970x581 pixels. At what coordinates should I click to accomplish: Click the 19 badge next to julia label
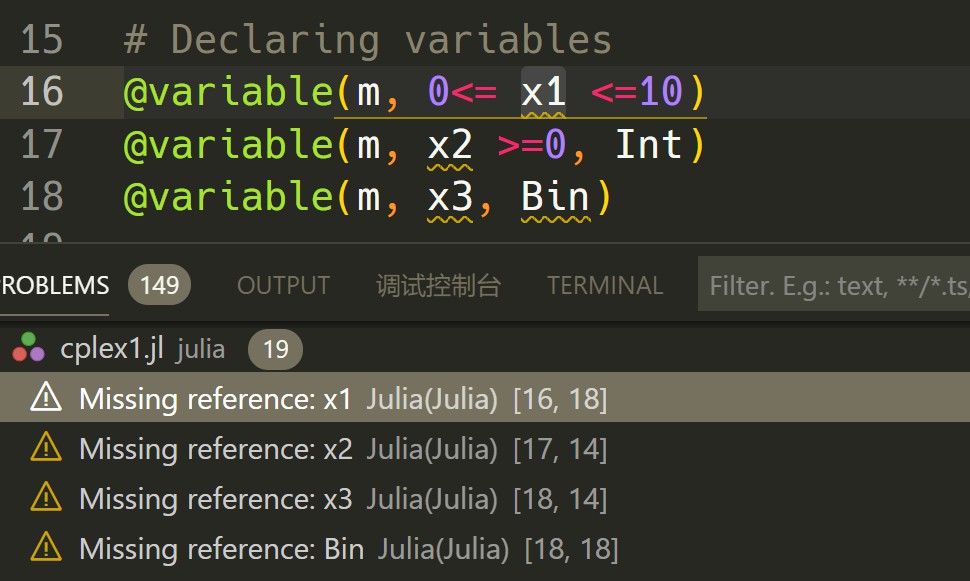click(274, 349)
